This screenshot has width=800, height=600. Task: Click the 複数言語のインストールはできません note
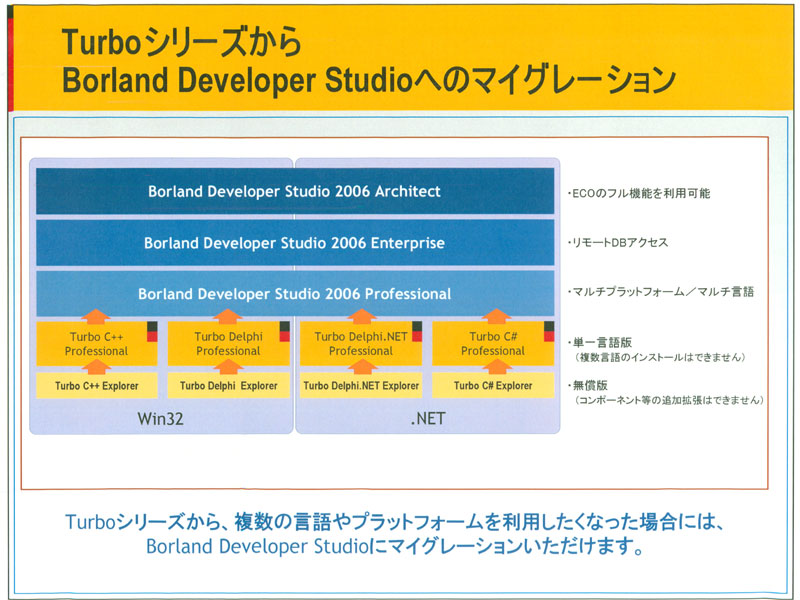pyautogui.click(x=661, y=357)
